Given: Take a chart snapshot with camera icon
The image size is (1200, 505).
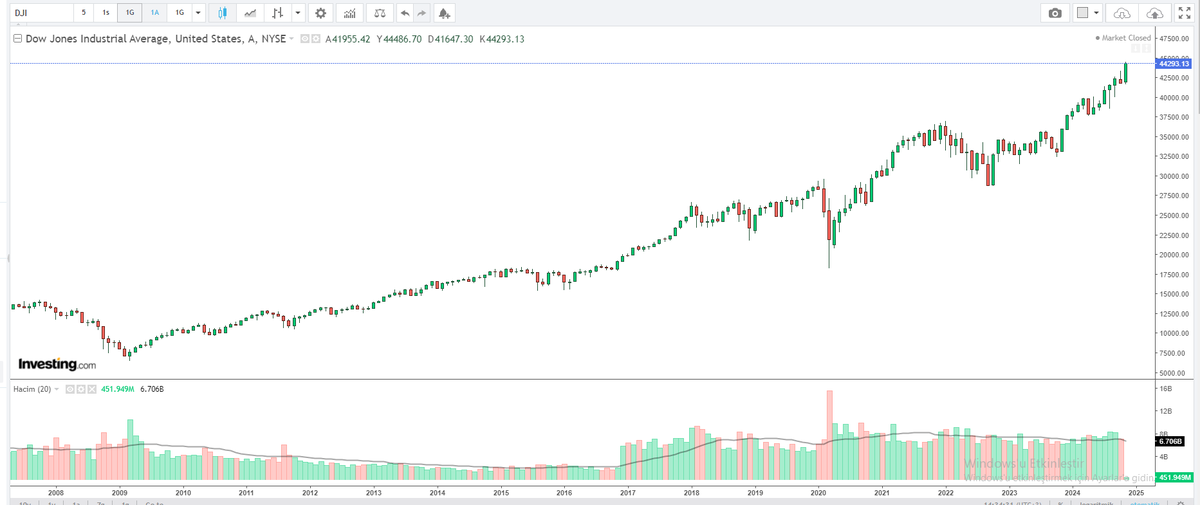Looking at the screenshot, I should (1054, 13).
